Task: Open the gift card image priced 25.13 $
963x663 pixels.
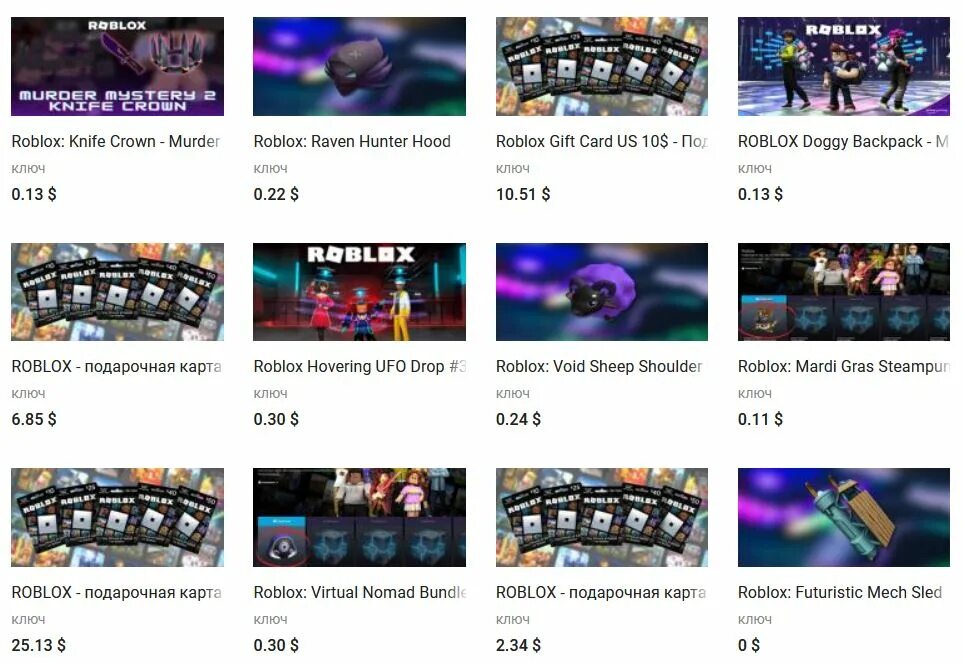Action: tap(117, 518)
